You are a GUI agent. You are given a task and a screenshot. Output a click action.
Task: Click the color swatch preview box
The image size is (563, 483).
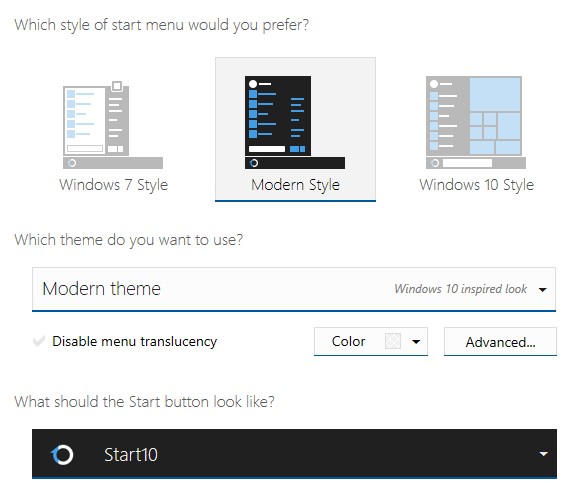coord(392,341)
